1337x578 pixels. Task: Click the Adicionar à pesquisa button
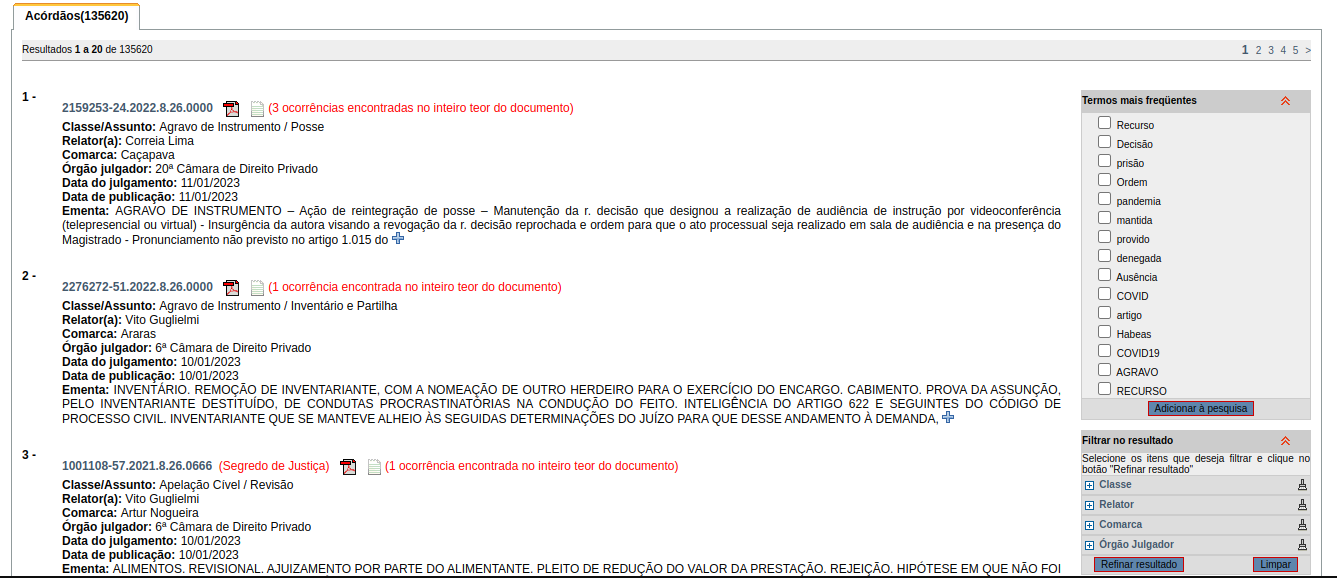click(1200, 409)
